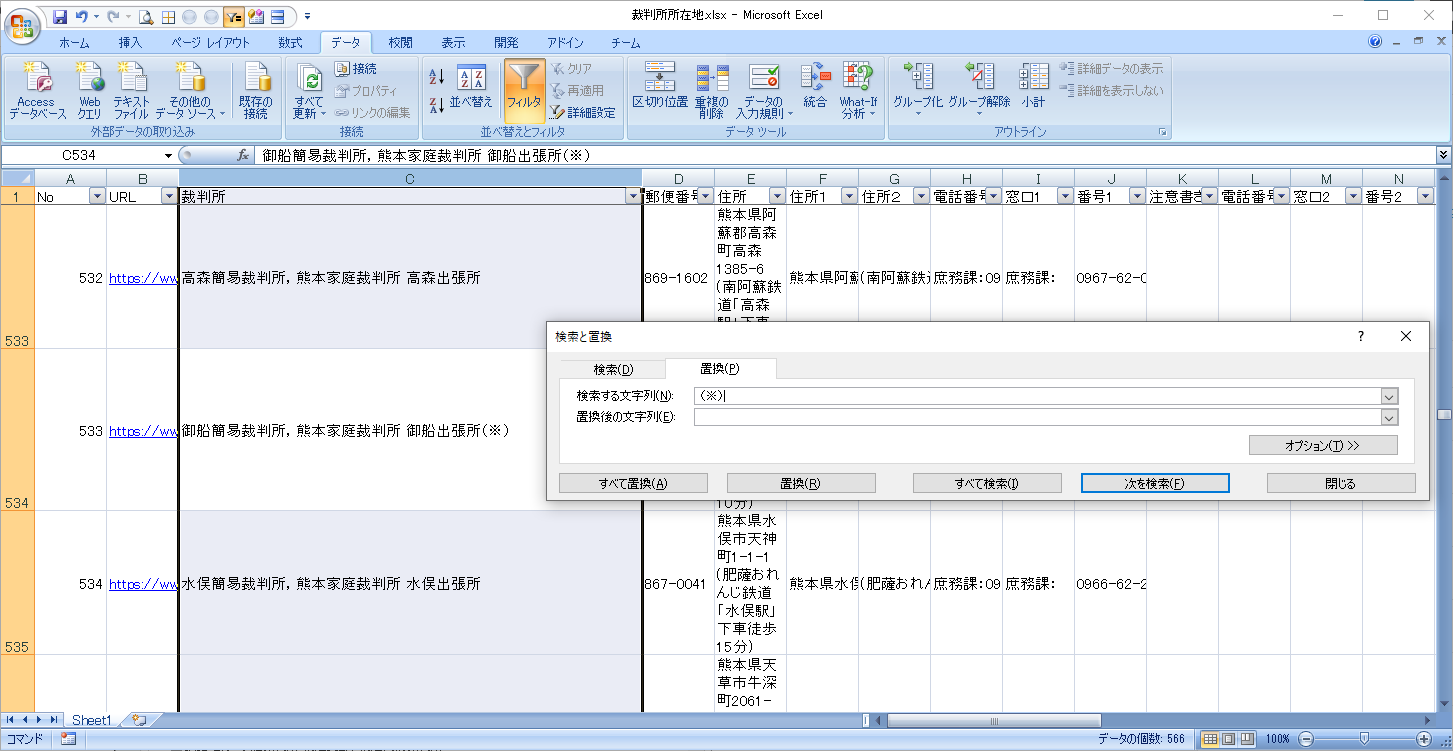Insert a new worksheet tab
The width and height of the screenshot is (1453, 751).
click(139, 720)
